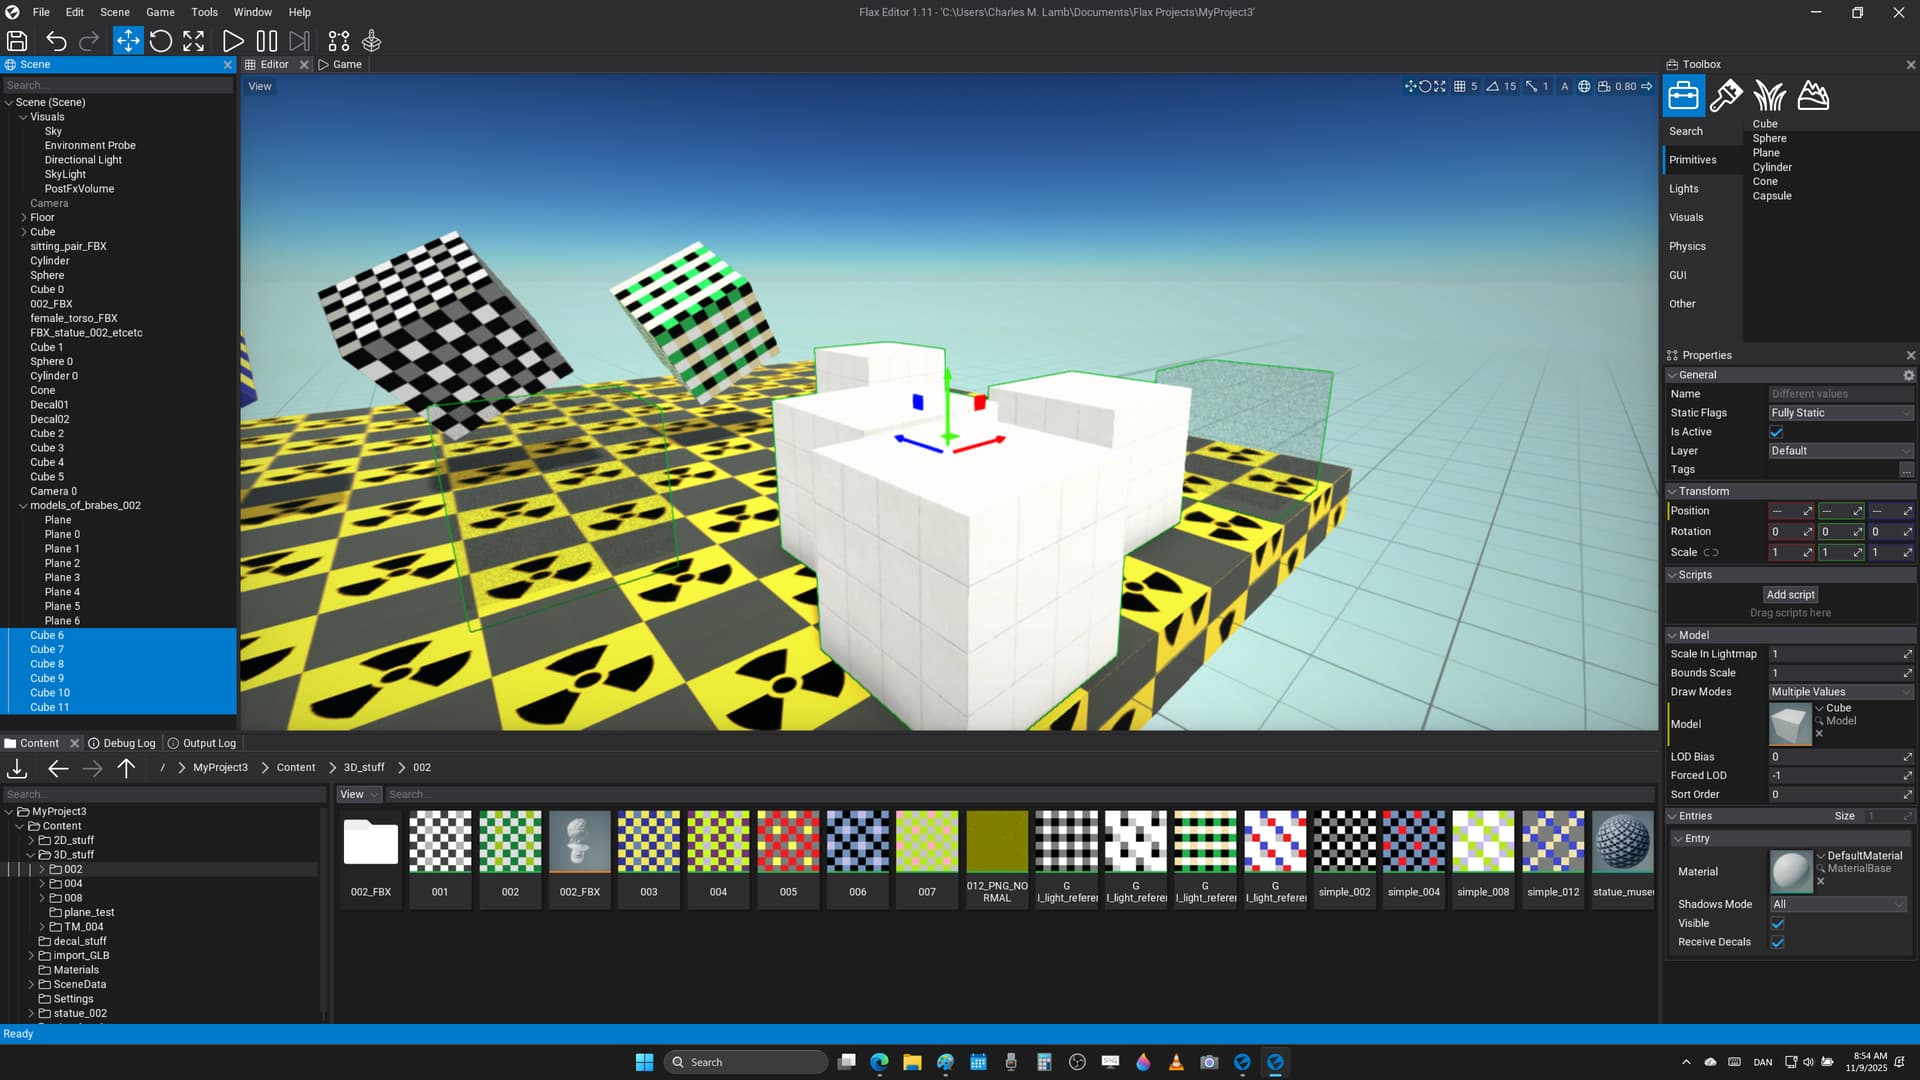
Task: Select the statue_museum sphere material thumbnail
Action: coord(1622,842)
